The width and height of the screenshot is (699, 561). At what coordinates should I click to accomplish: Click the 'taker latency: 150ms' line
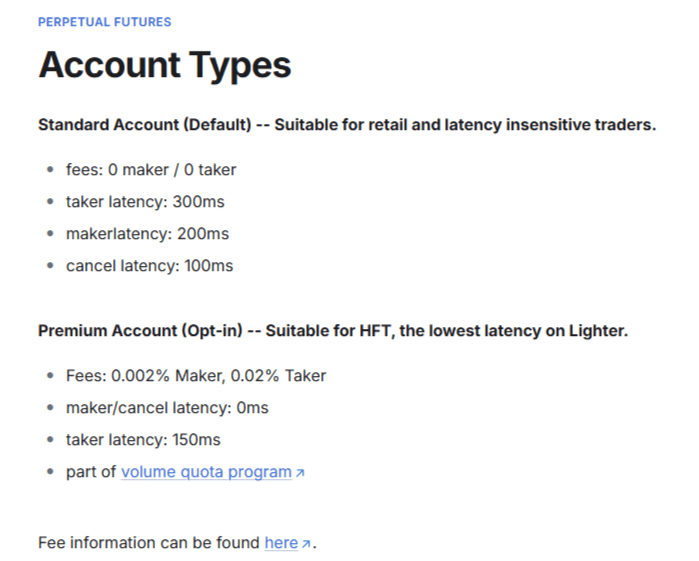(143, 440)
